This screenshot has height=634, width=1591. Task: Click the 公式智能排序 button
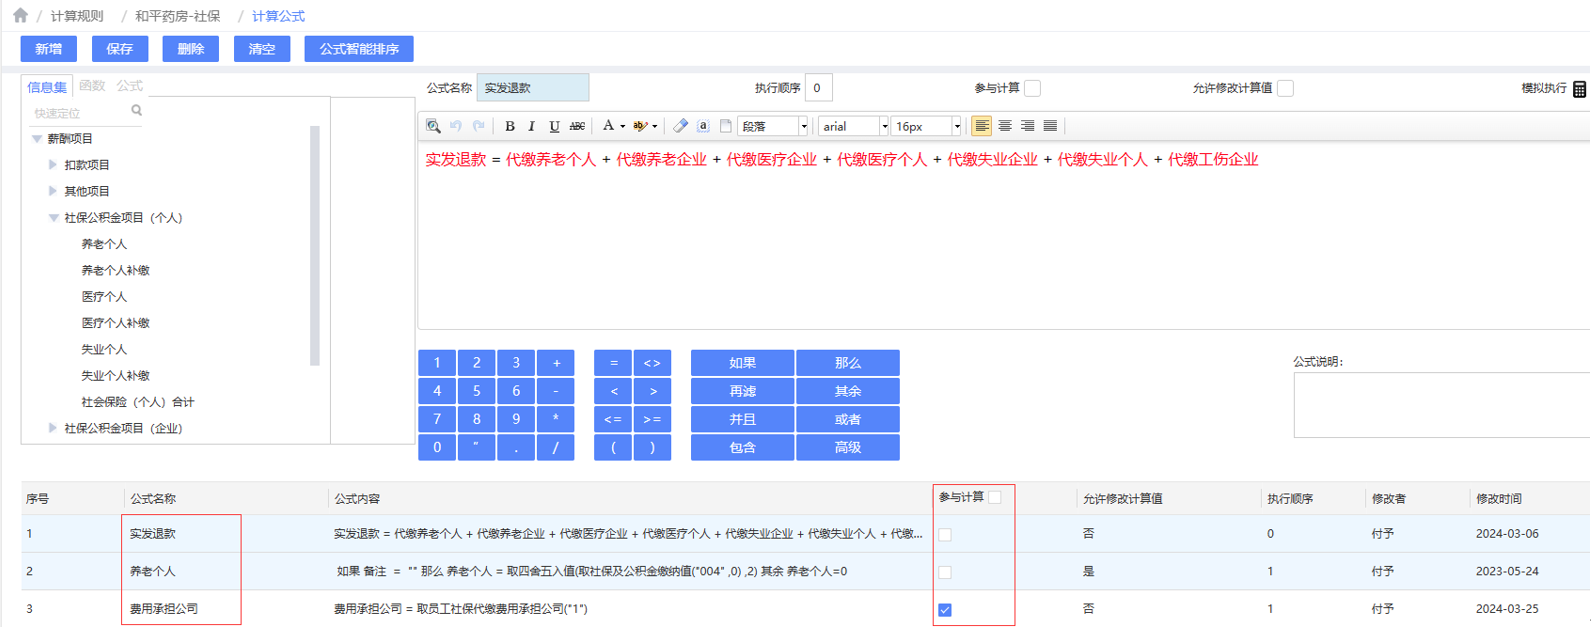[359, 49]
